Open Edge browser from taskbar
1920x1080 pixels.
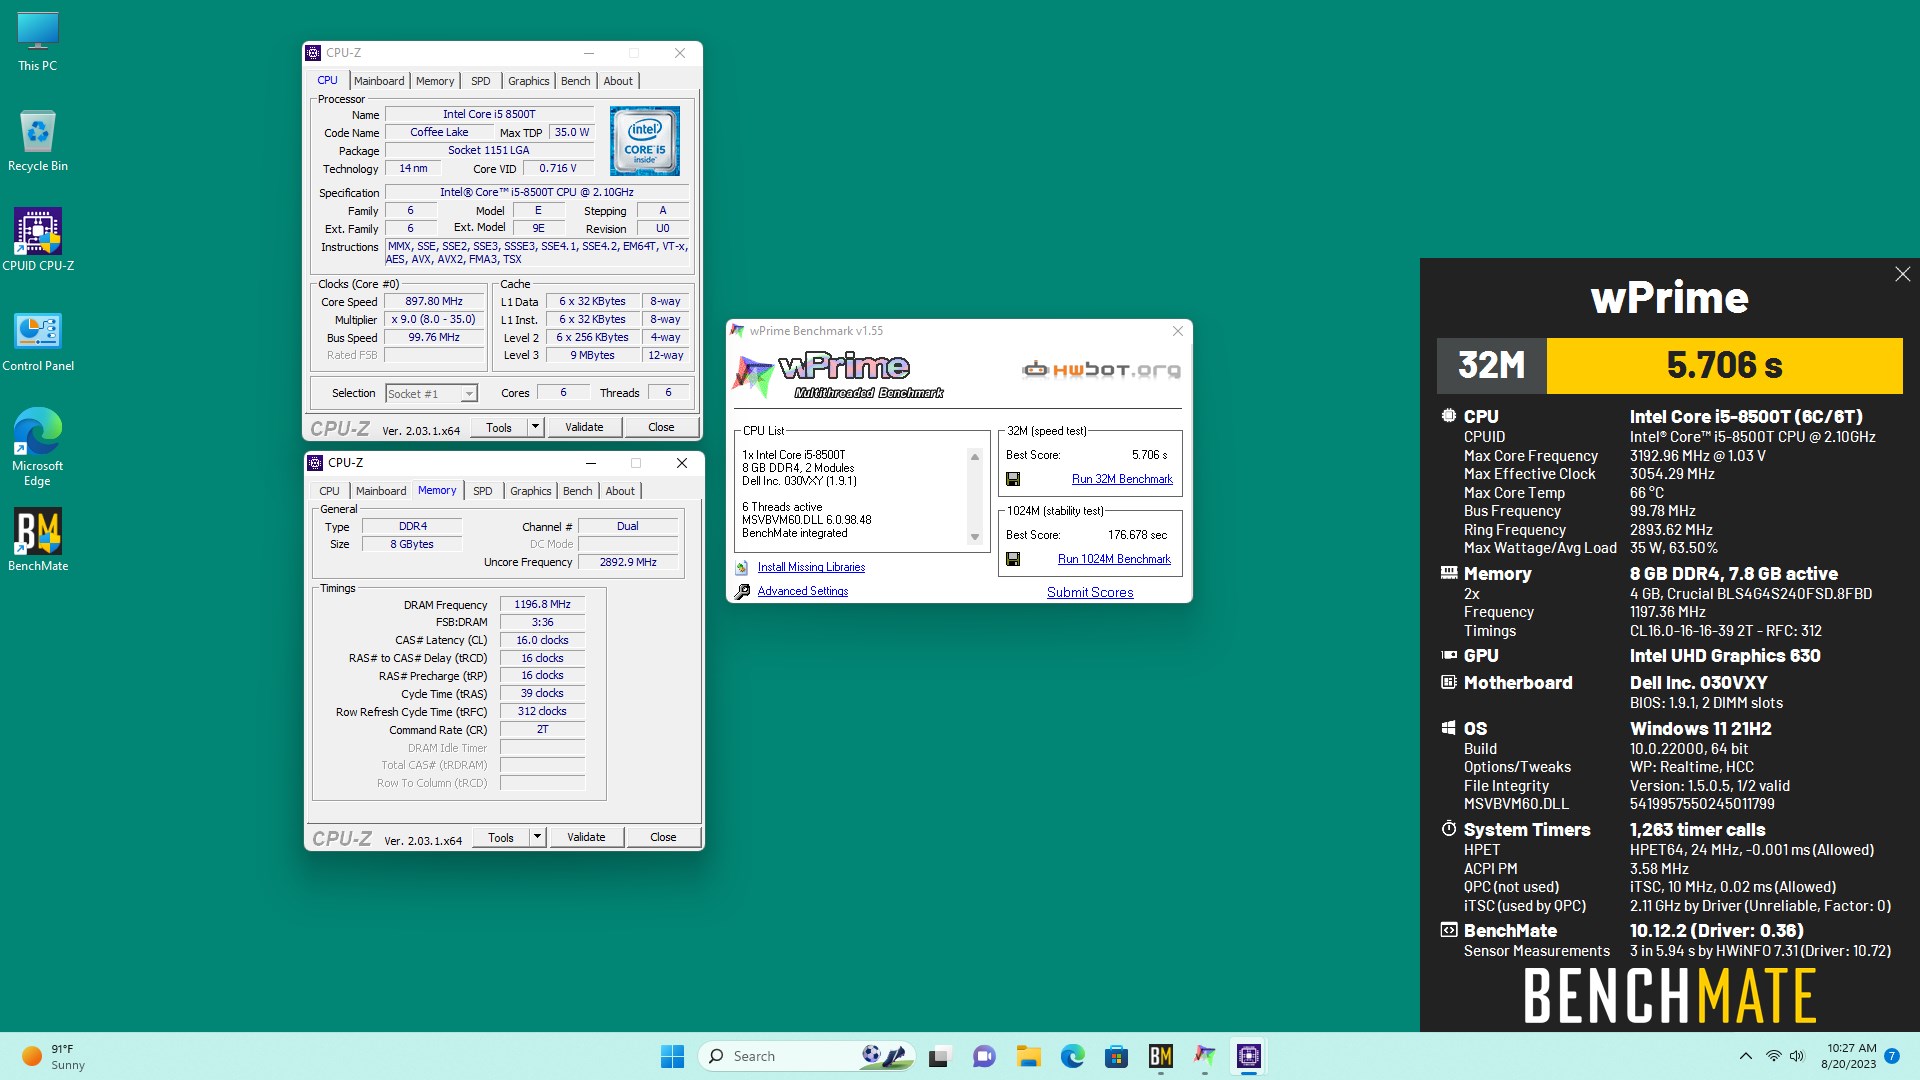[x=1073, y=1056]
